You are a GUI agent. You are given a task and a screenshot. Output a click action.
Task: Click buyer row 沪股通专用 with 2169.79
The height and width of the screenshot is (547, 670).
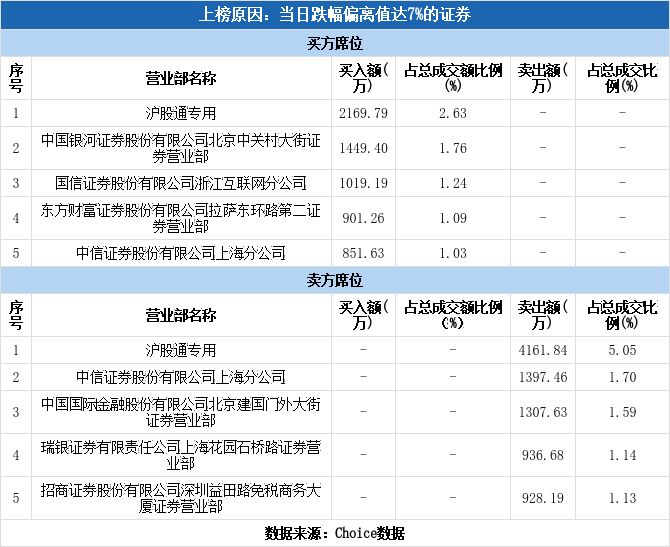[x=335, y=113]
